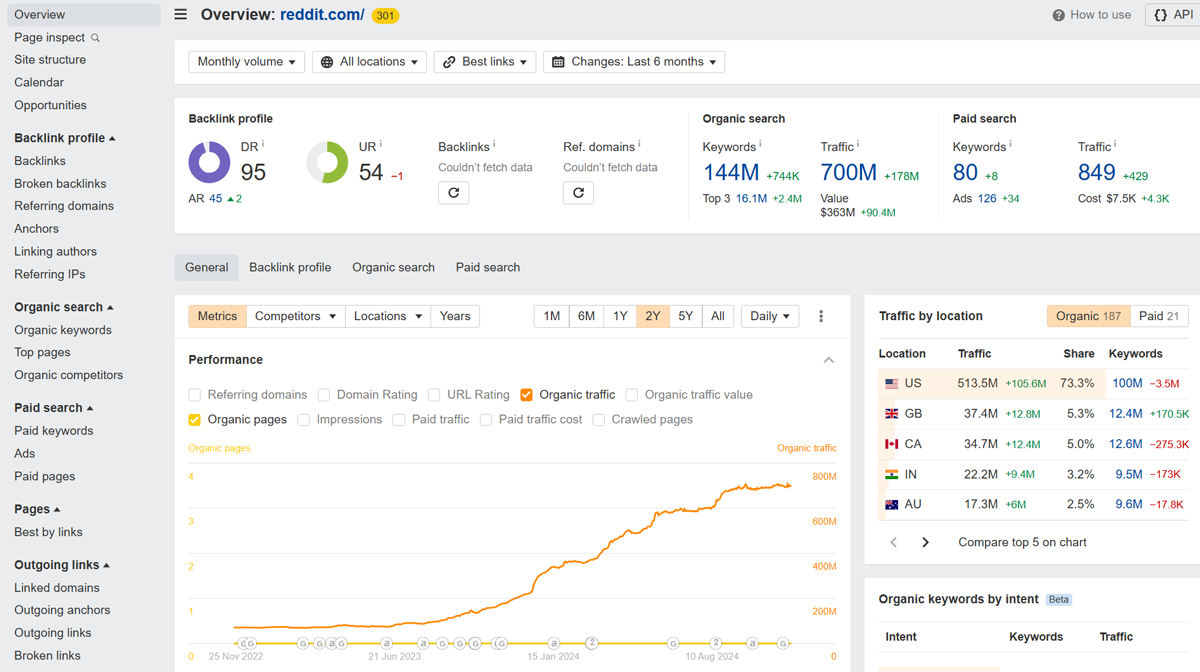The width and height of the screenshot is (1200, 672).
Task: Select the General tab
Action: [x=207, y=267]
